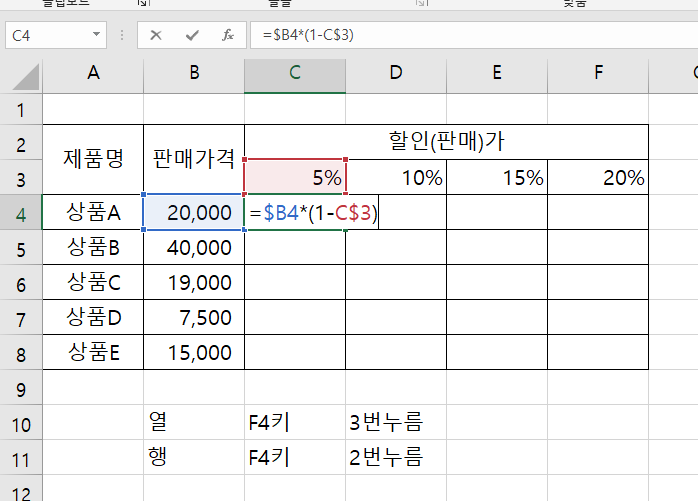This screenshot has height=501, width=698.
Task: Select the 40,000 price cell
Action: pyautogui.click(x=194, y=247)
